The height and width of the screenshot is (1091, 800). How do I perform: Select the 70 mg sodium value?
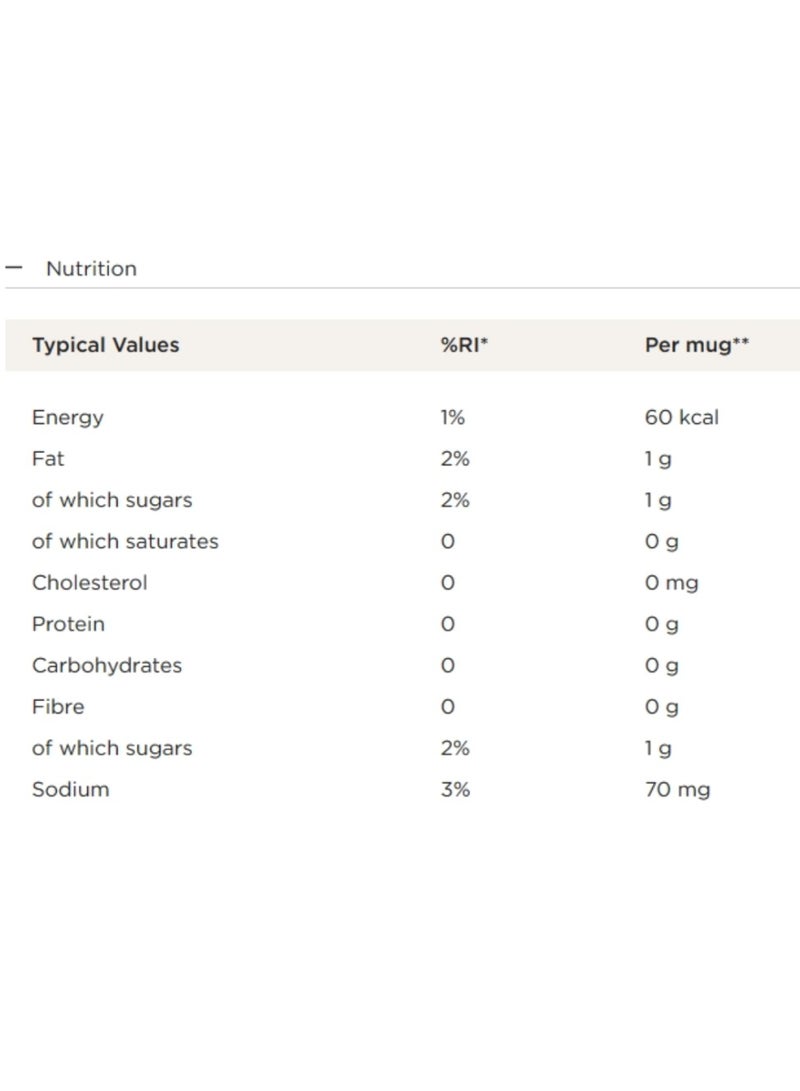coord(677,789)
